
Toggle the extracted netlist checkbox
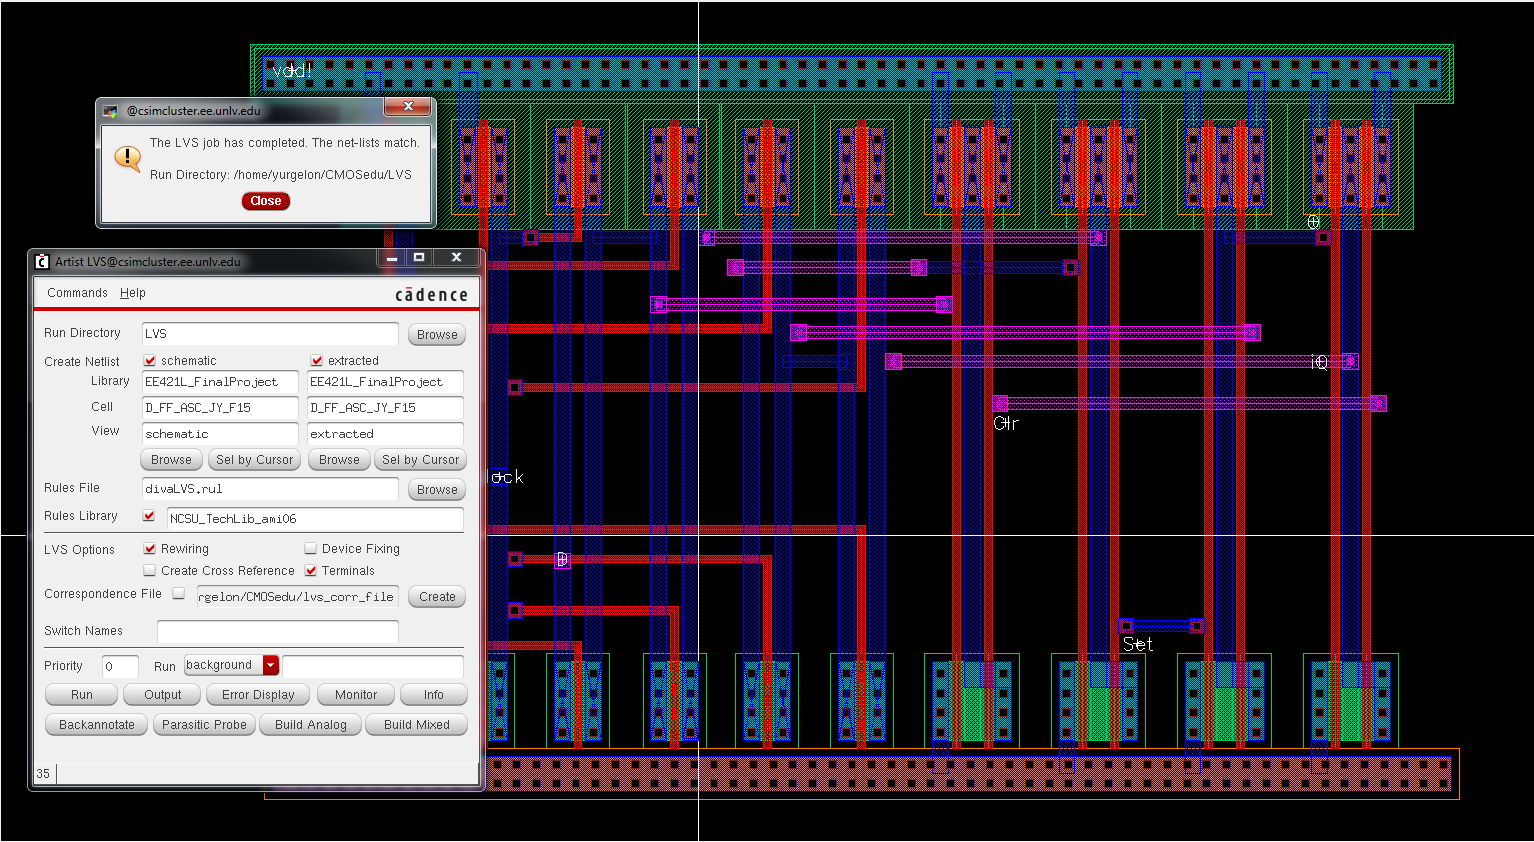click(x=317, y=361)
